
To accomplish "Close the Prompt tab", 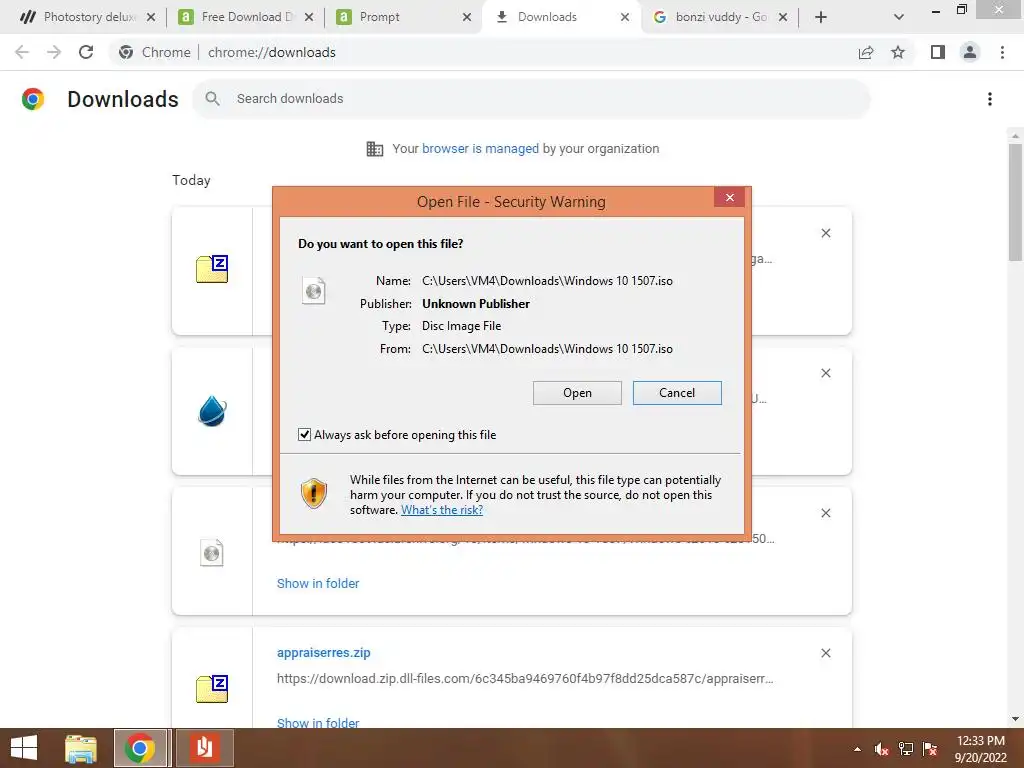I will (467, 17).
